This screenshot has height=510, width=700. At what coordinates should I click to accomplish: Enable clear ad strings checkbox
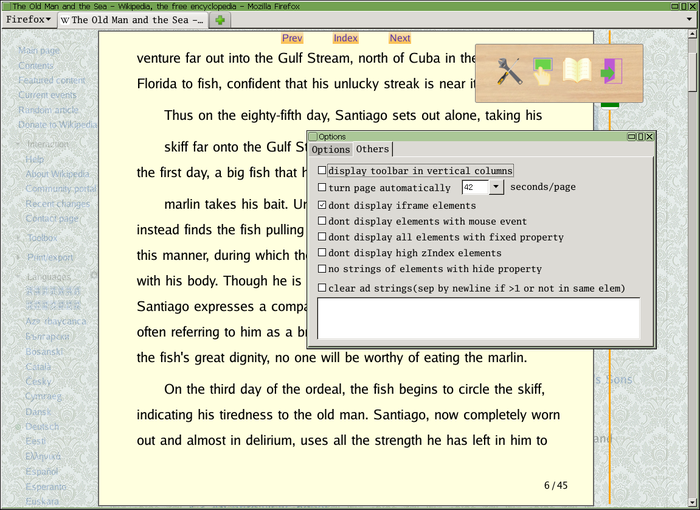(x=322, y=288)
